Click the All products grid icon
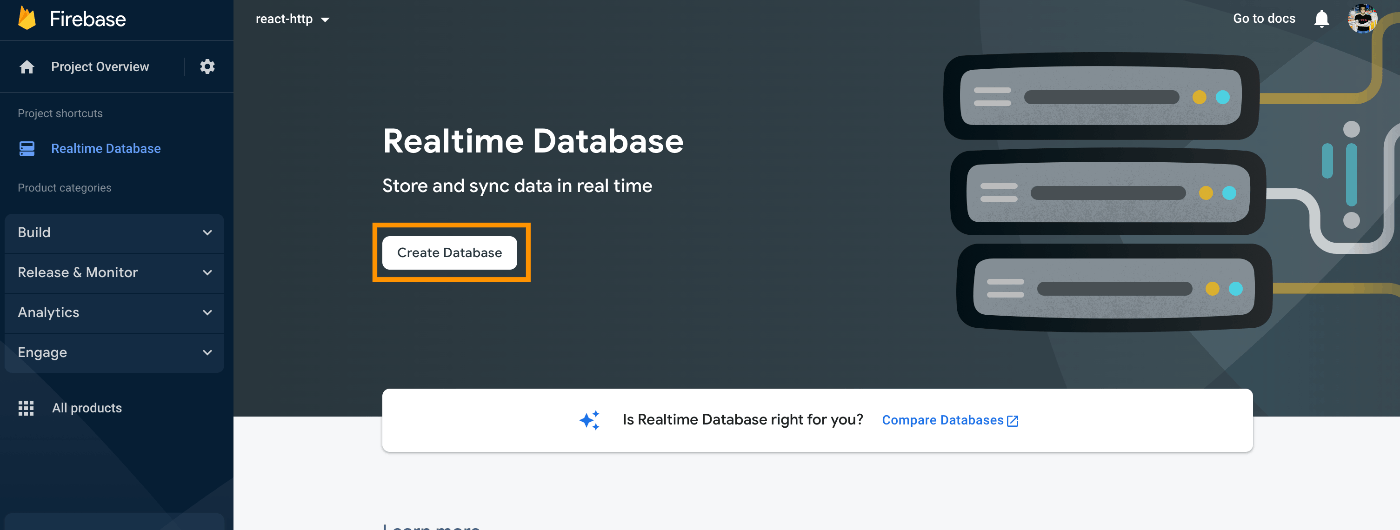The height and width of the screenshot is (530, 1400). 27,408
